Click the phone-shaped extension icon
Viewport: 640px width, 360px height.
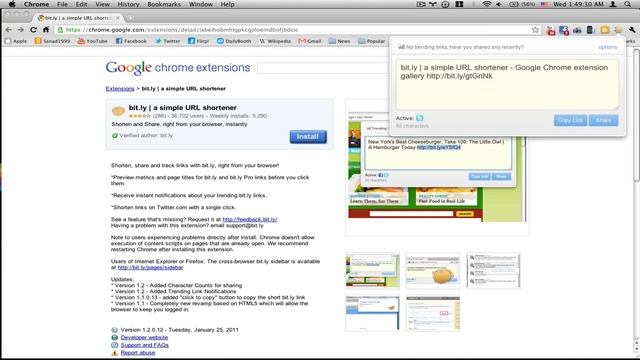pyautogui.click(x=591, y=30)
